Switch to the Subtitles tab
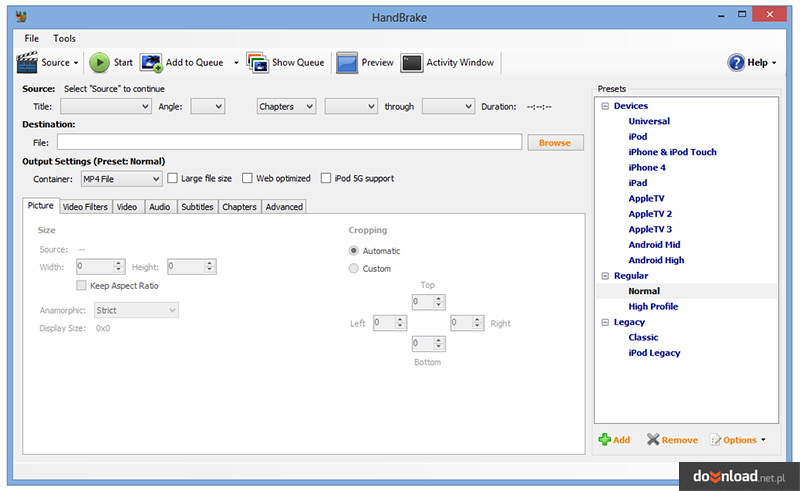The width and height of the screenshot is (800, 491). point(197,207)
